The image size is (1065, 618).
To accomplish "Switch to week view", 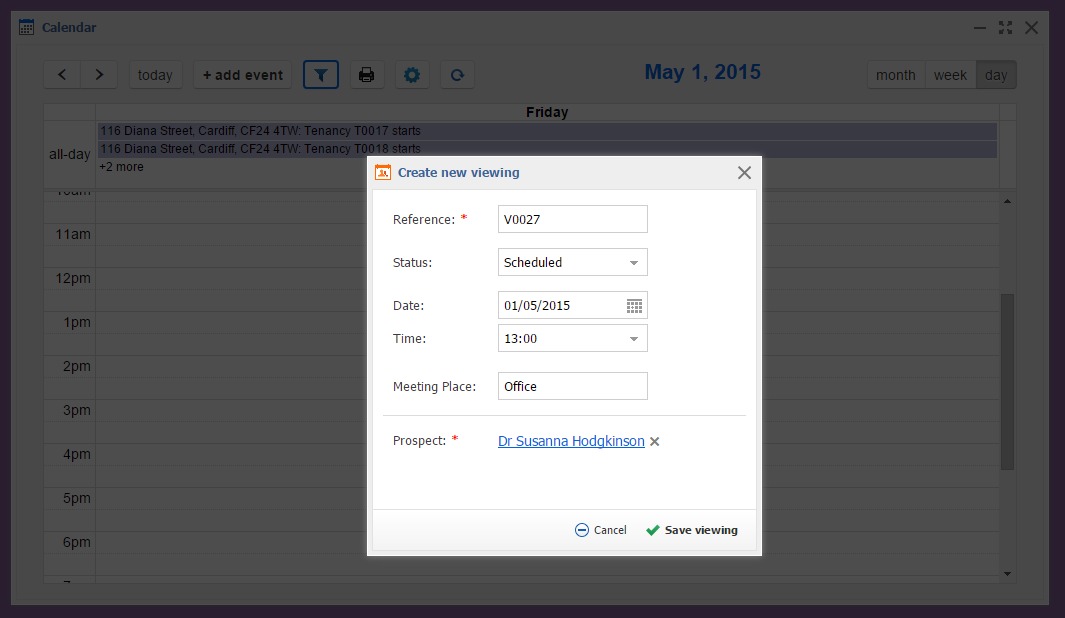I will point(950,75).
